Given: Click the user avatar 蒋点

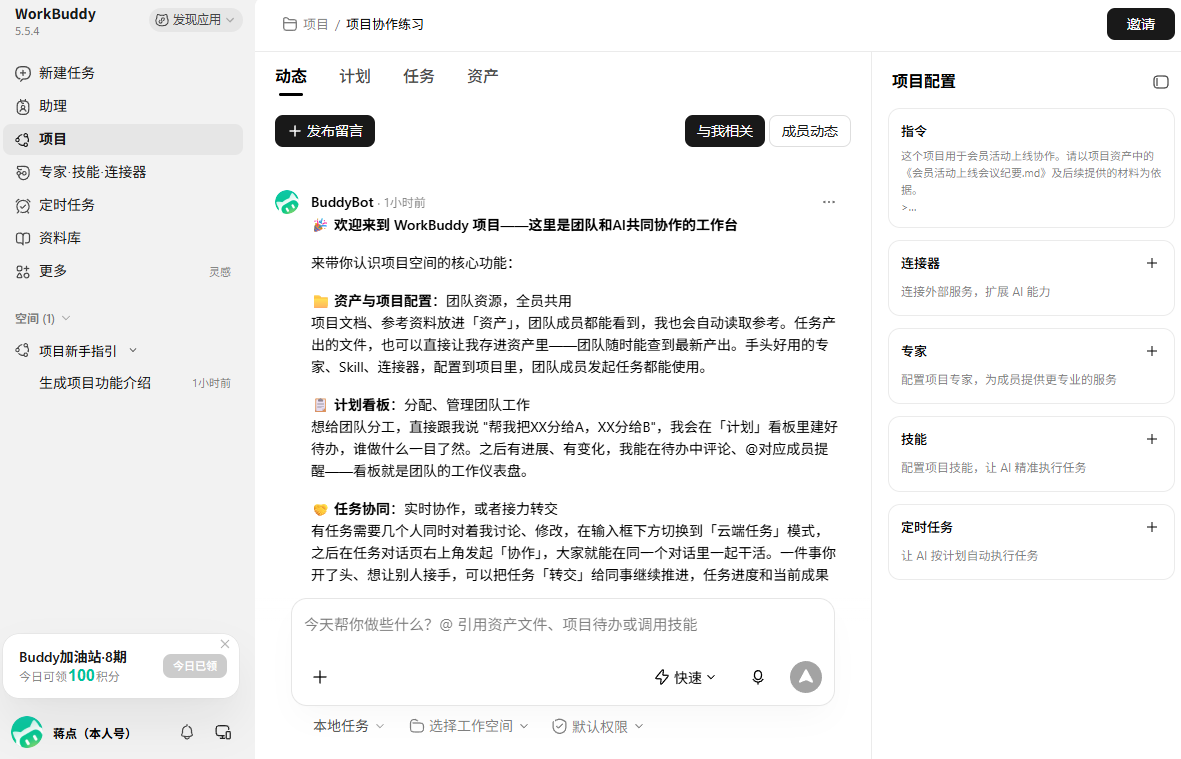Looking at the screenshot, I should coord(27,732).
